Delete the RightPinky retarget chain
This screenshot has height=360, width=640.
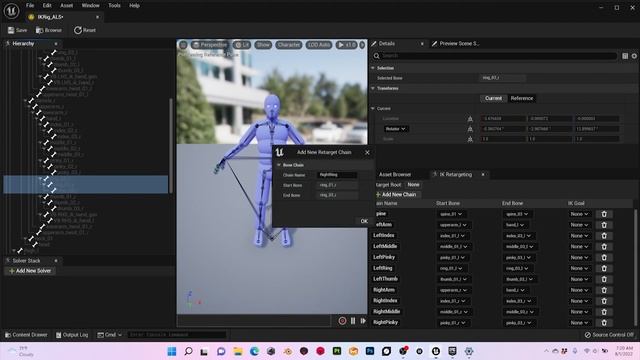pos(604,322)
